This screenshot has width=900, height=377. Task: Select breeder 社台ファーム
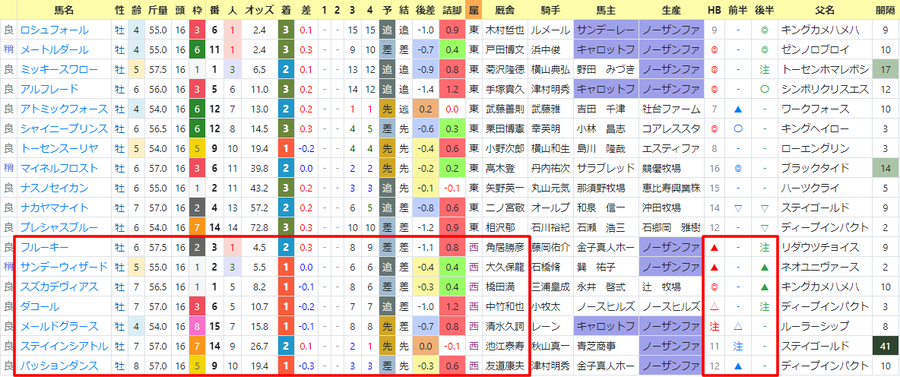pyautogui.click(x=670, y=109)
